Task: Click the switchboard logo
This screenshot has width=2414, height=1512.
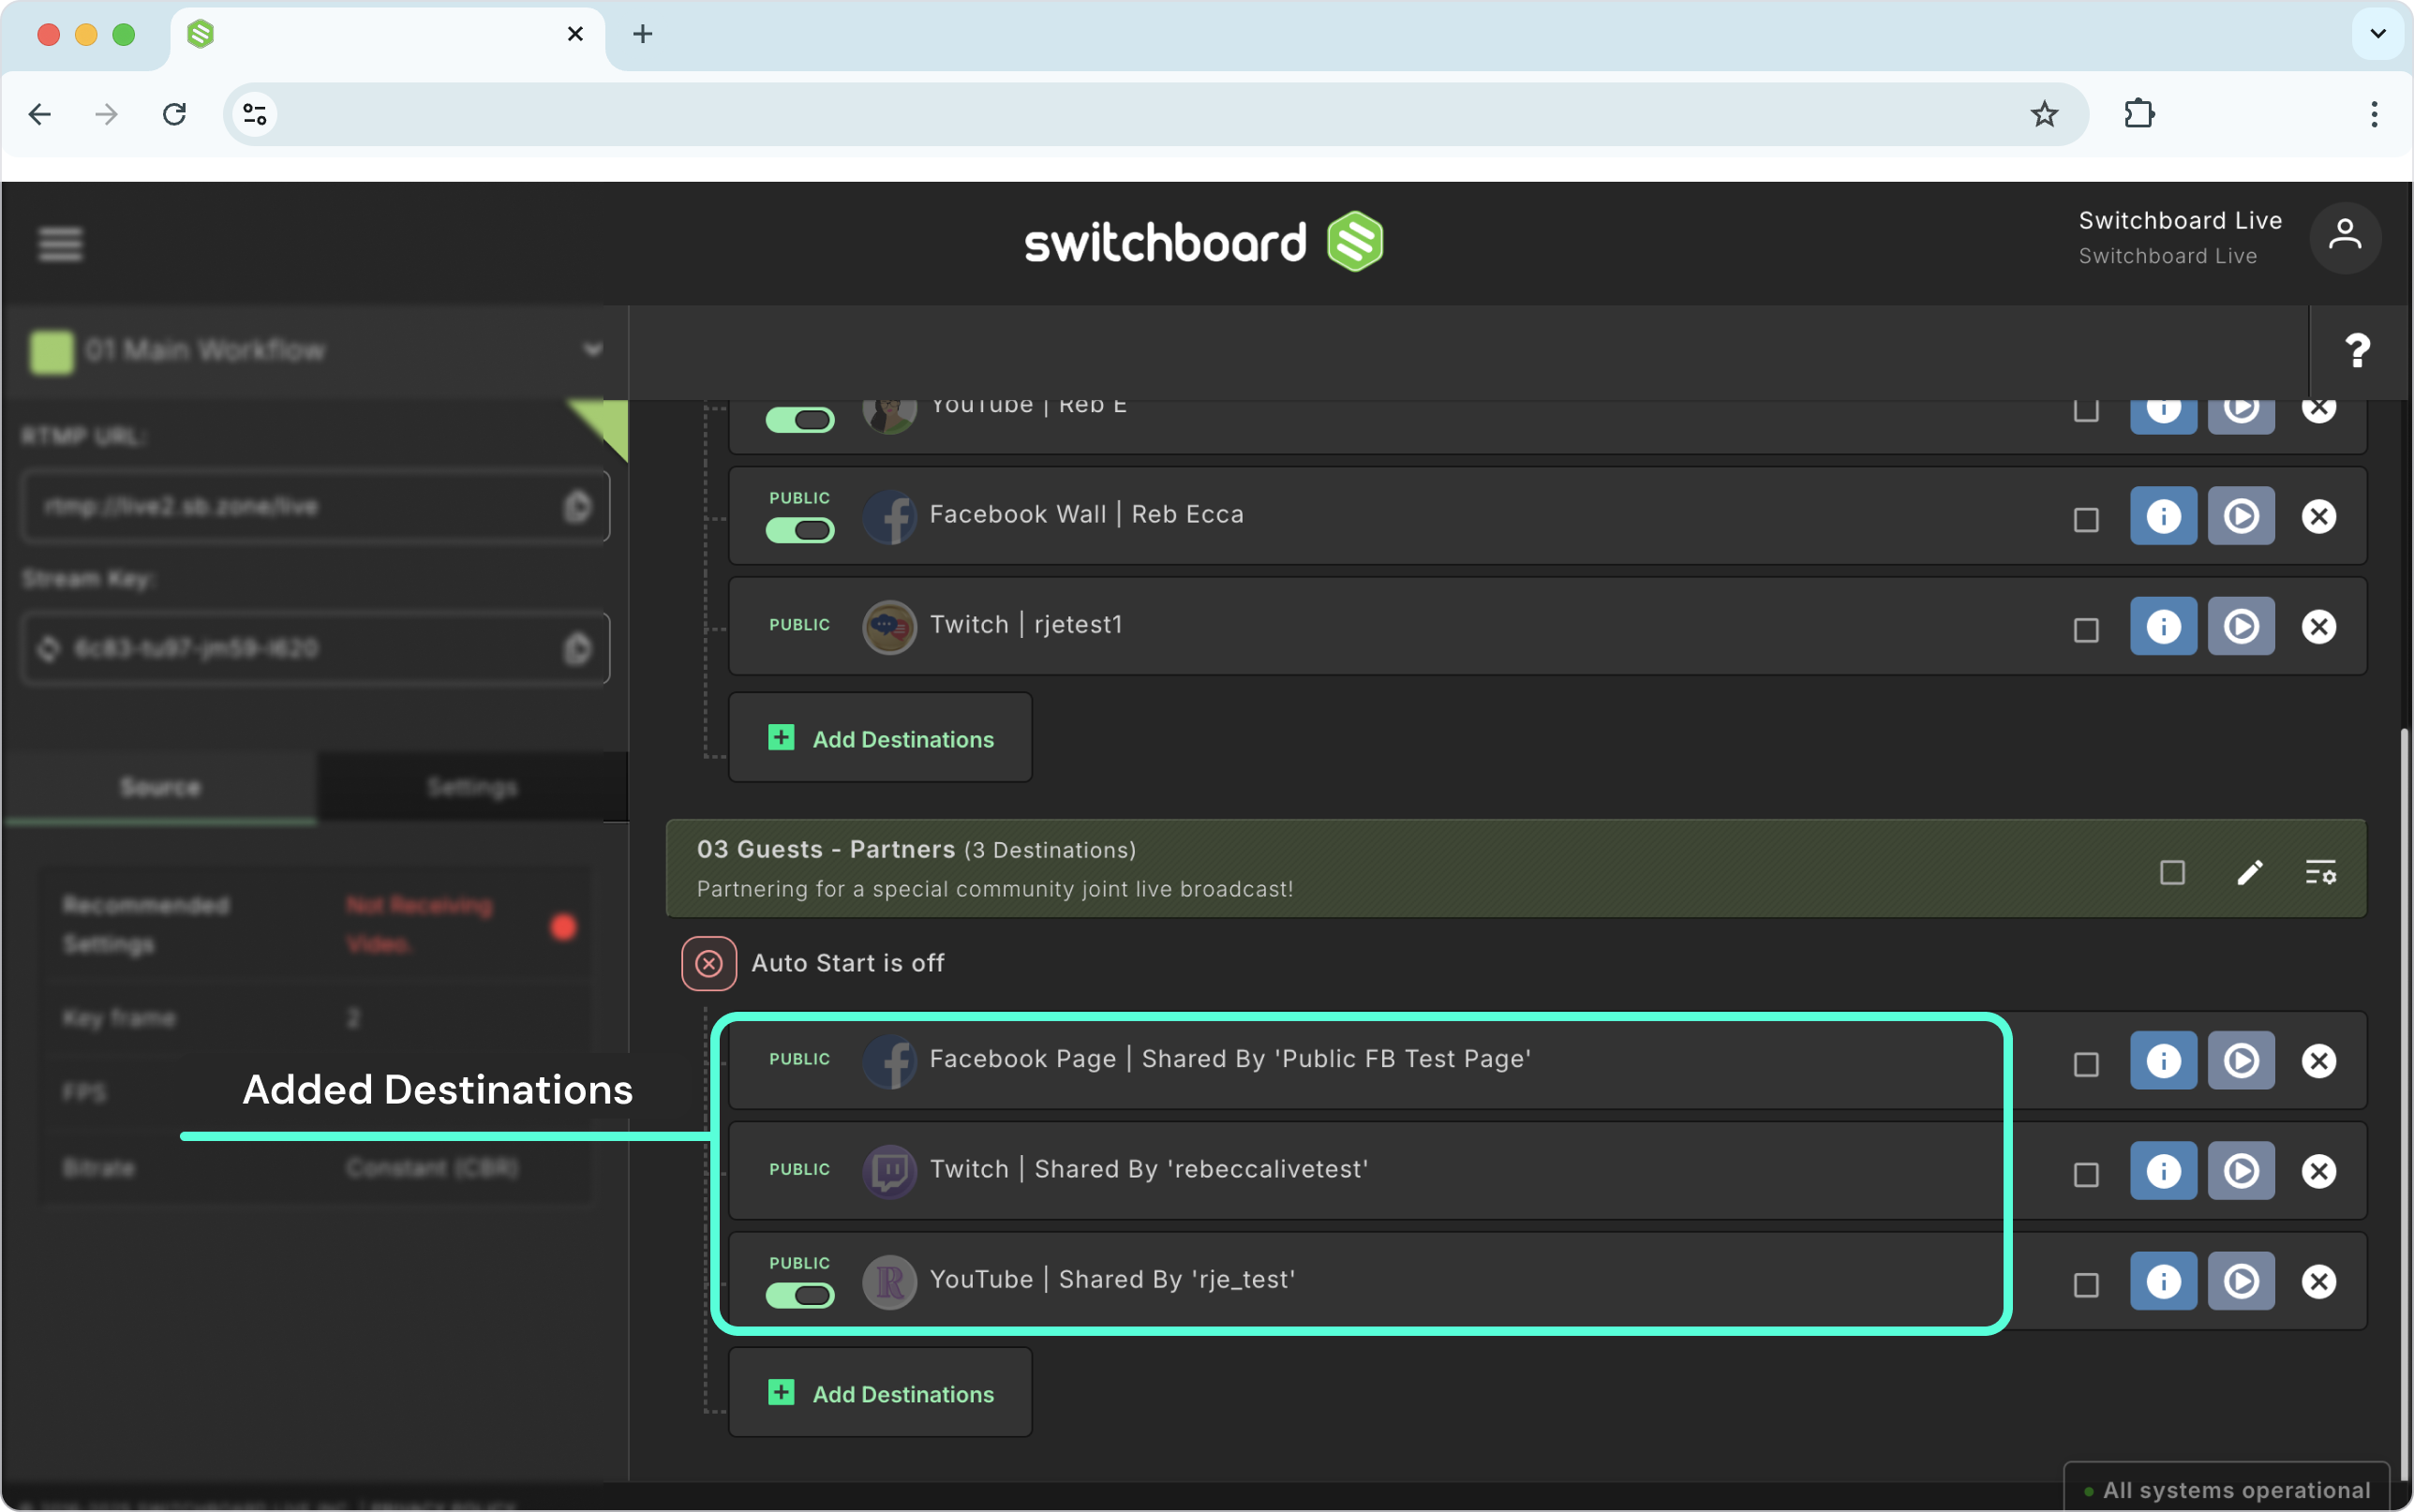Action: pyautogui.click(x=1203, y=241)
